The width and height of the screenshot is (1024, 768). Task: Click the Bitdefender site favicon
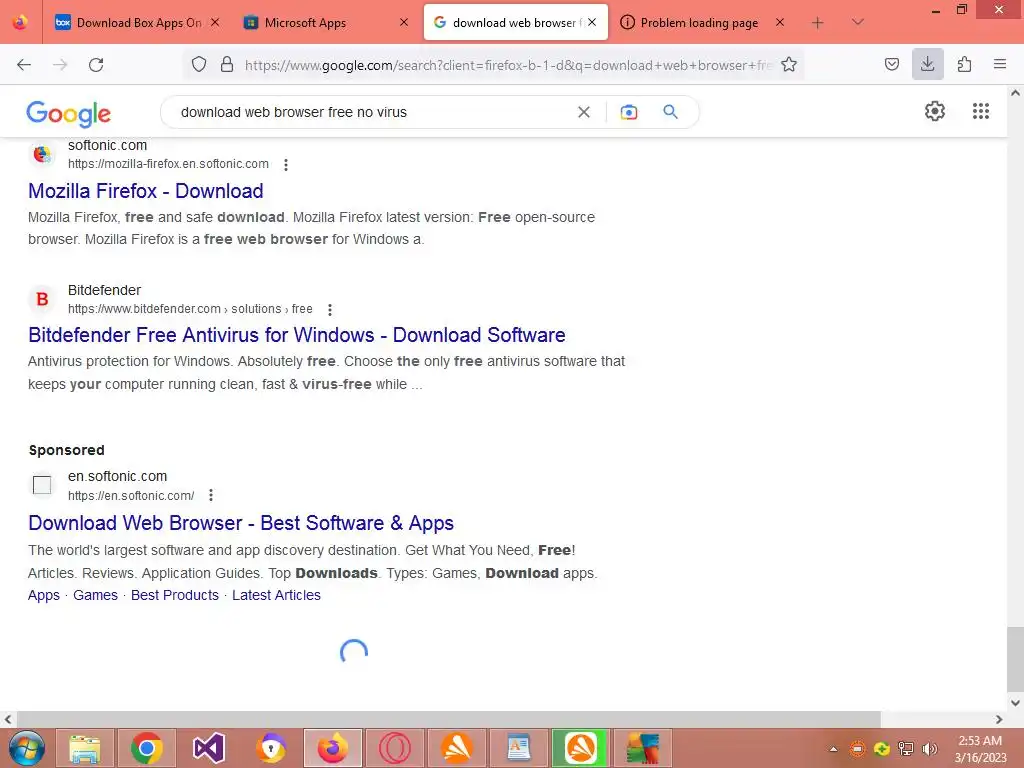click(42, 299)
